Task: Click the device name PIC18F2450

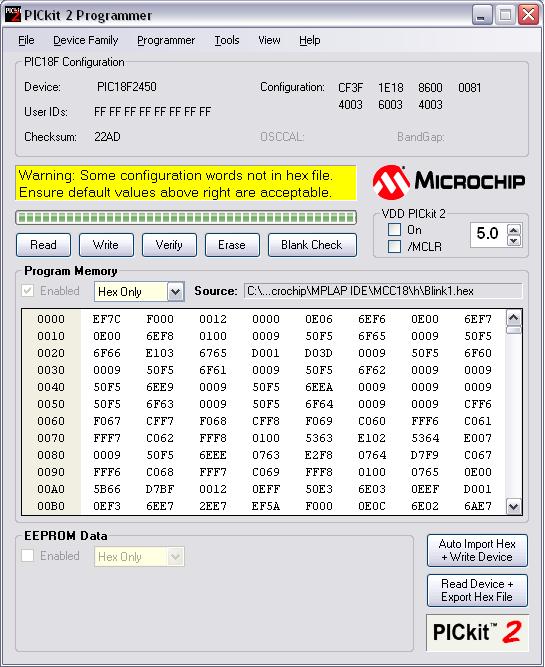Action: 127,87
